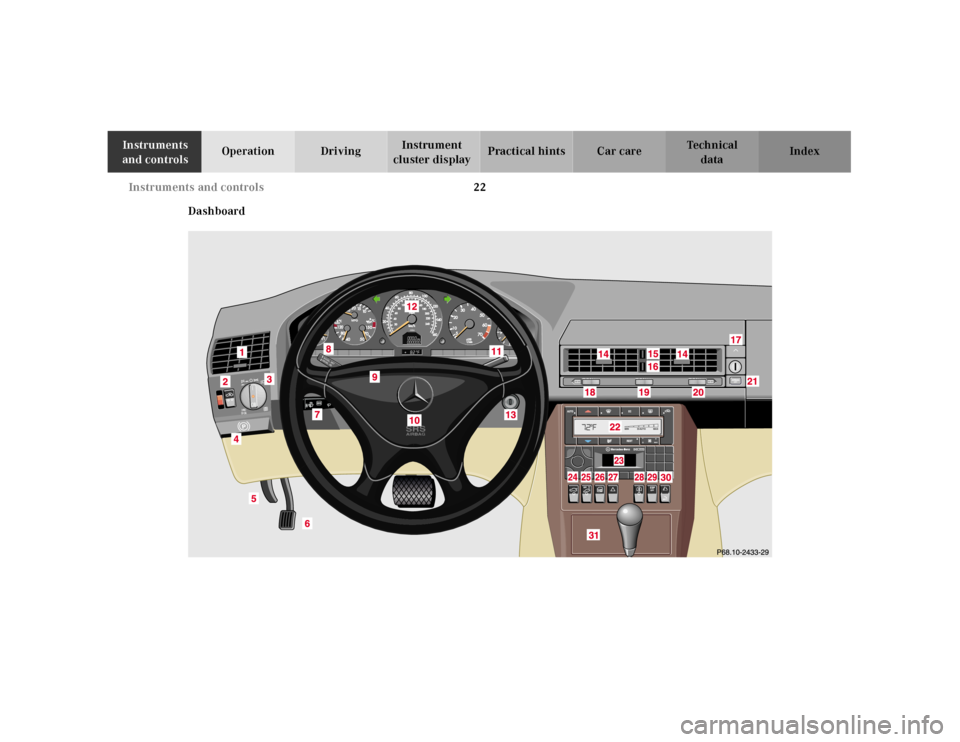This screenshot has width=960, height=742.
Task: Click the green left turn signal indicator
Action: [377, 299]
